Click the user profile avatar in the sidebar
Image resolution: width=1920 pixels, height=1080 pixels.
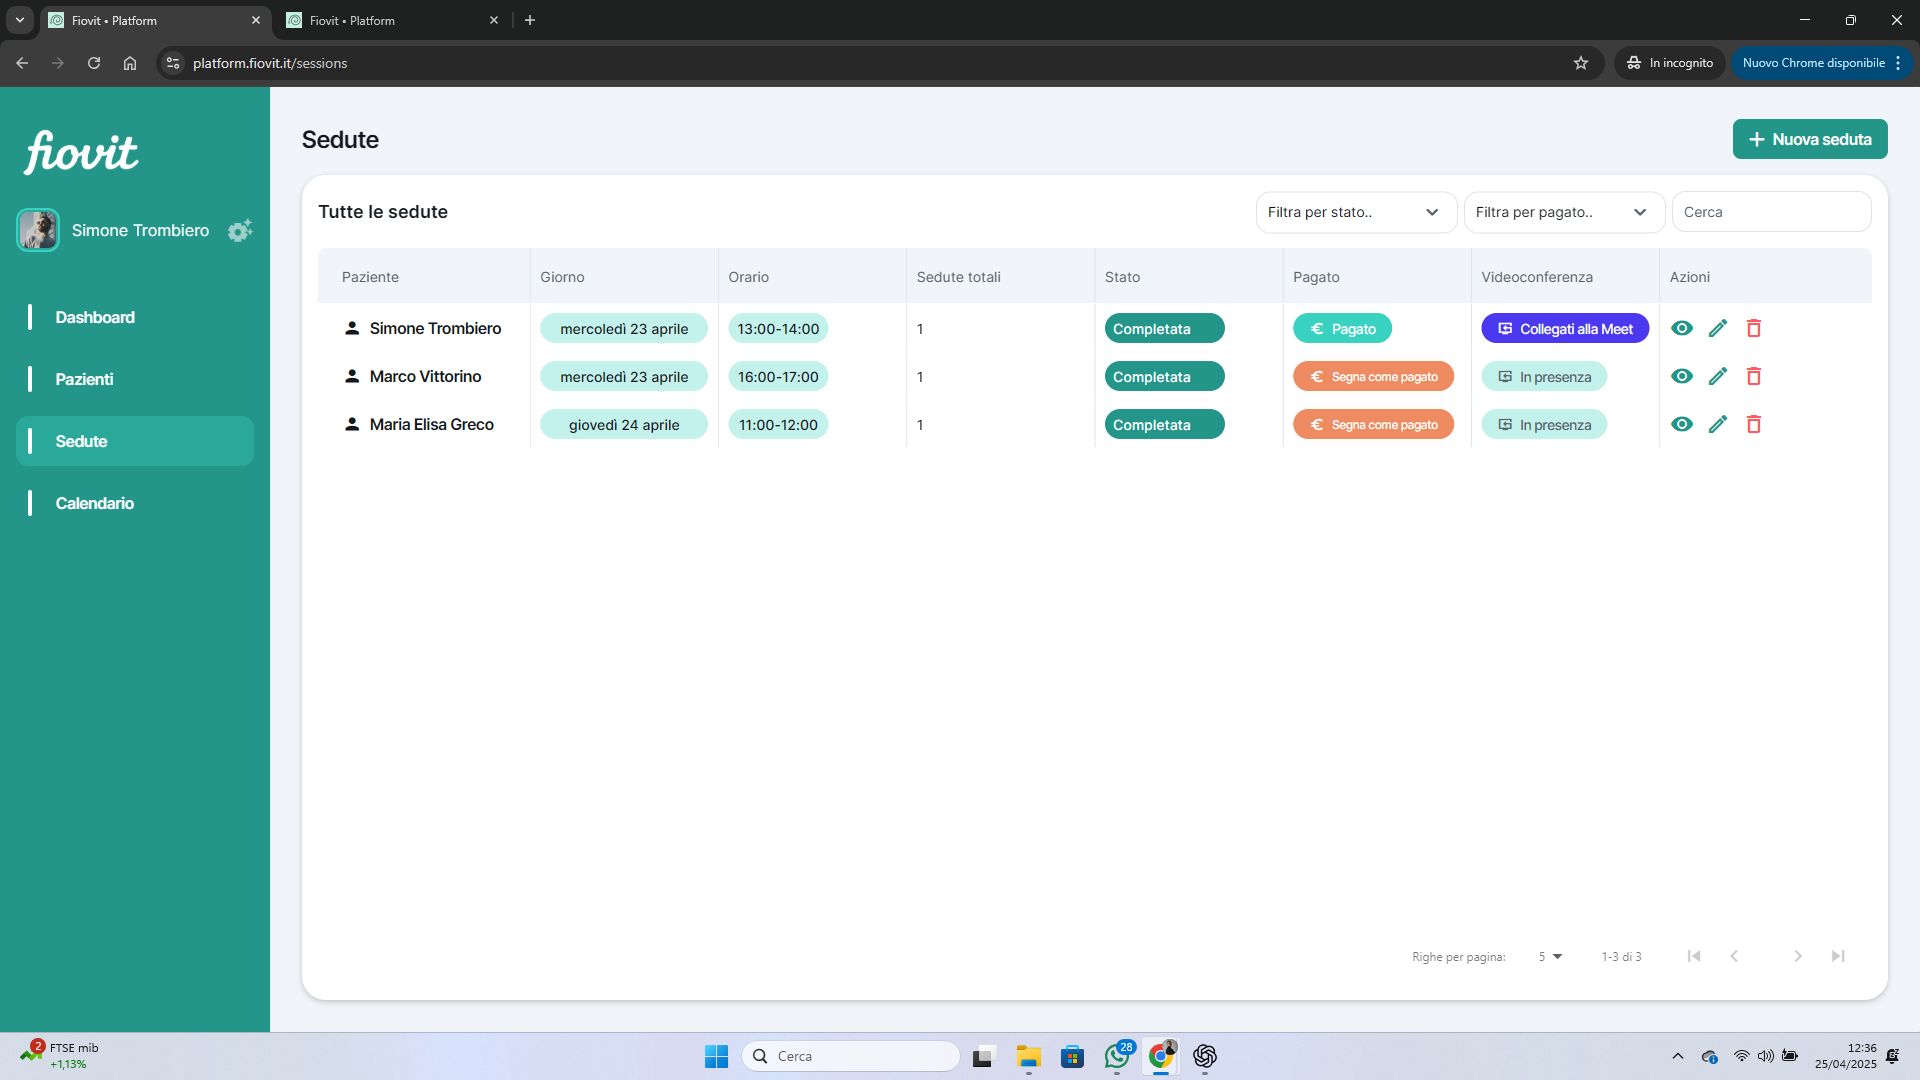click(x=38, y=230)
